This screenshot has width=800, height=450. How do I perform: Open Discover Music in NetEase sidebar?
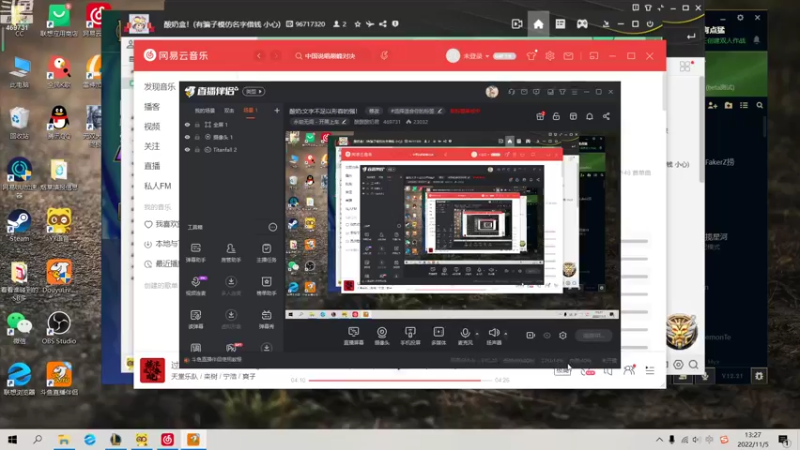(x=159, y=87)
